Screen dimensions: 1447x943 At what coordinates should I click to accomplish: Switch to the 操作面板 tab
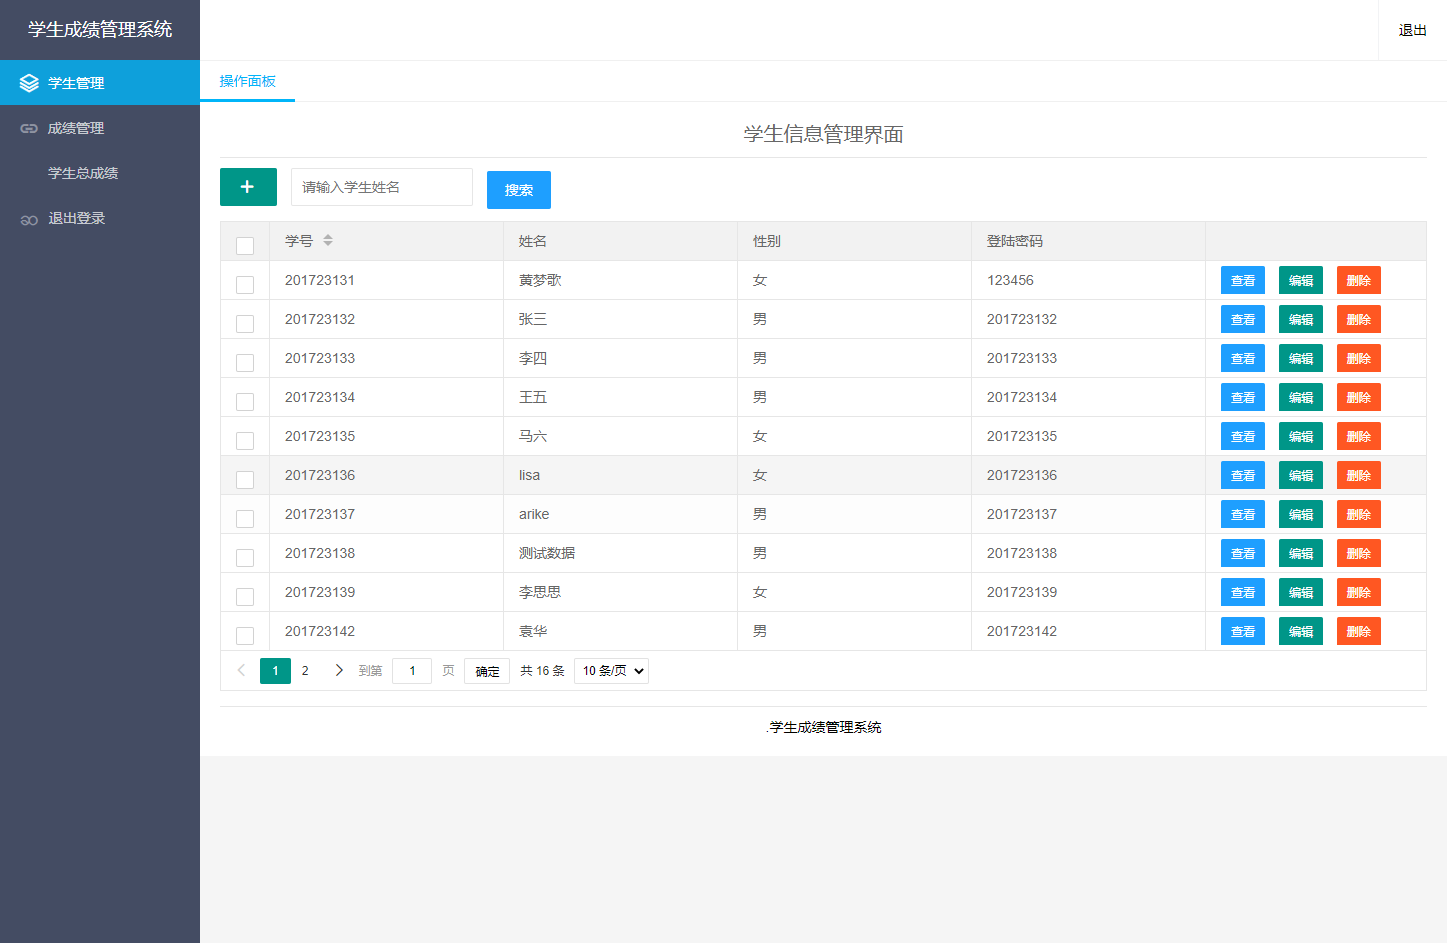point(247,81)
